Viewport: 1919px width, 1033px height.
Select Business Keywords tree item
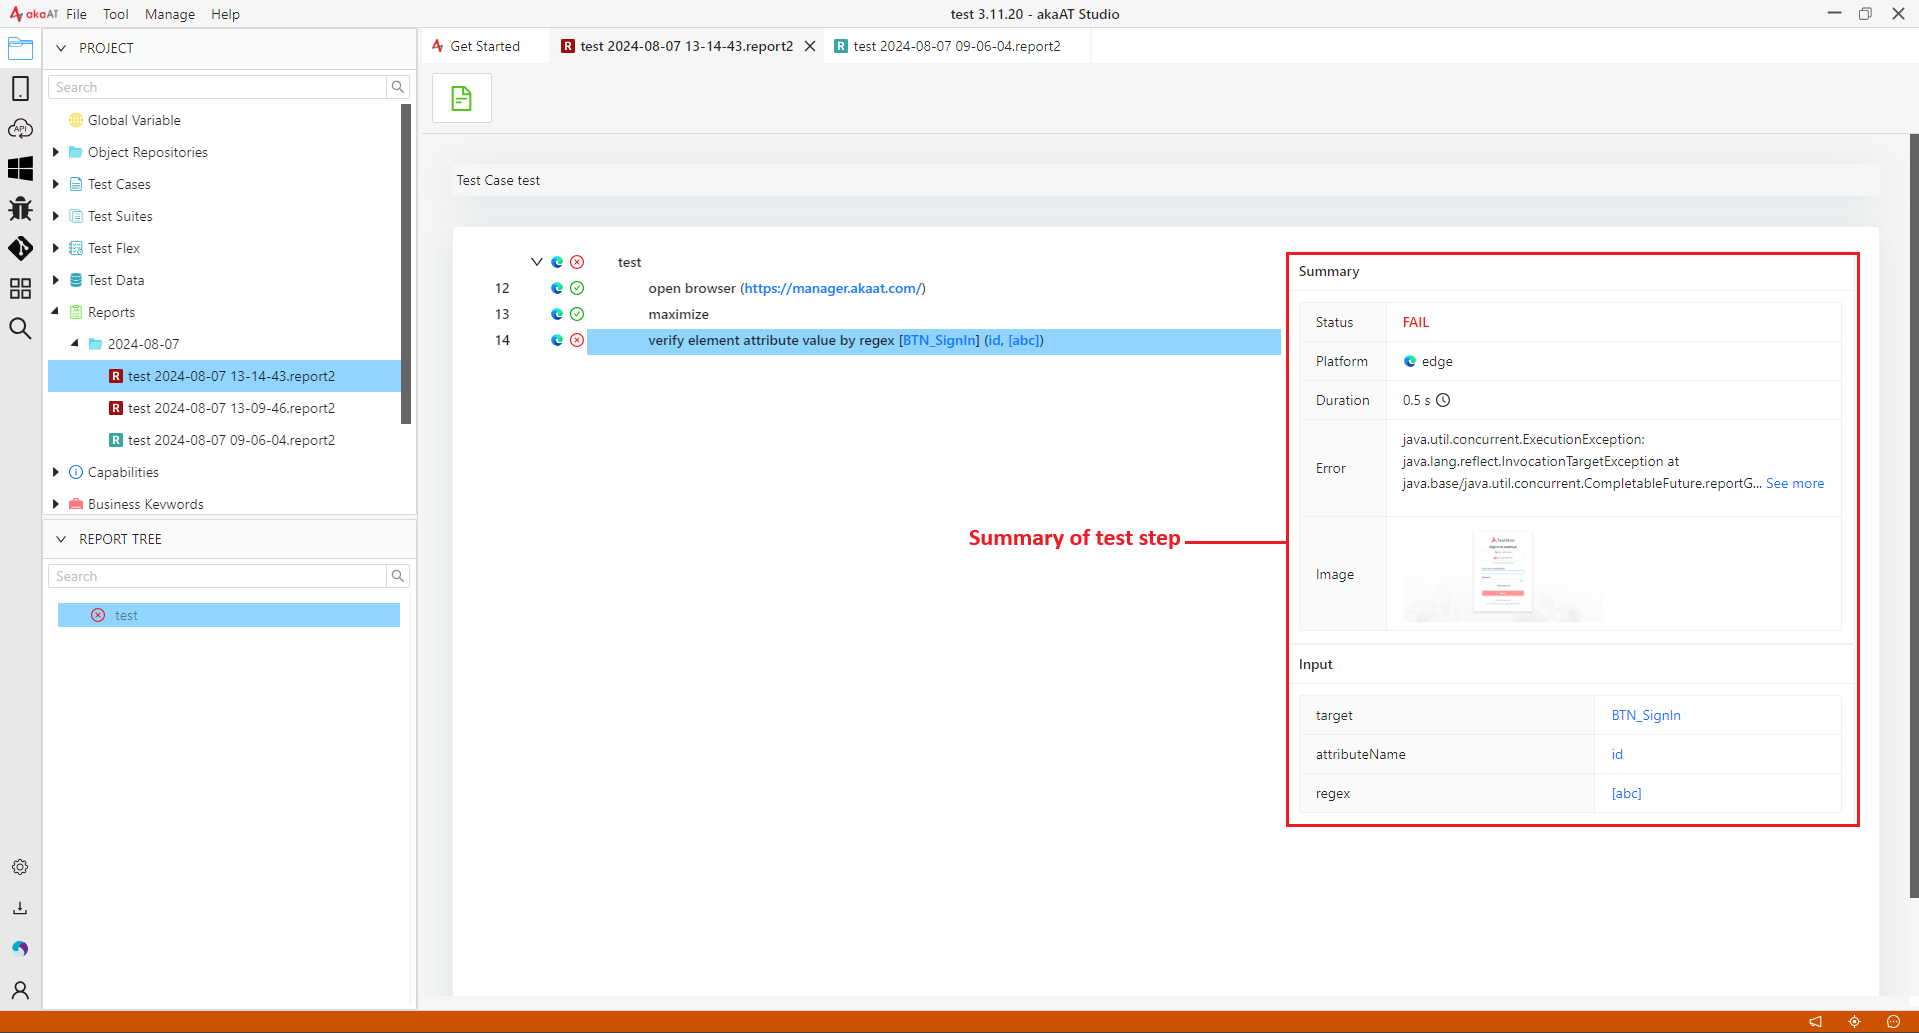(146, 504)
